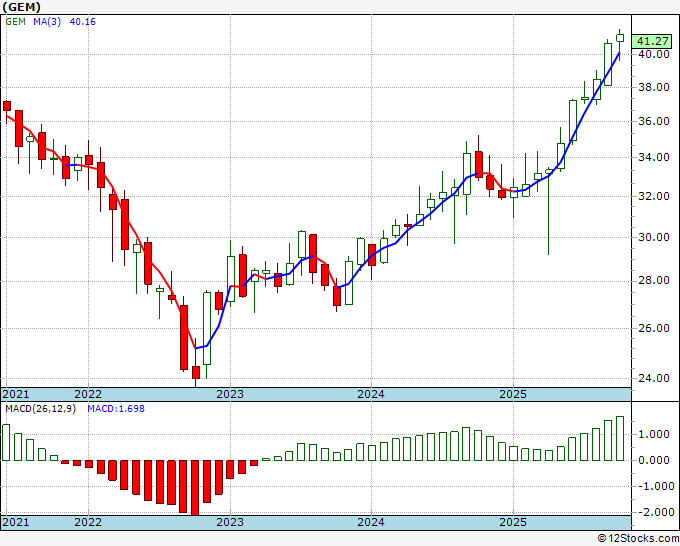The width and height of the screenshot is (680, 546).
Task: Open the 12Stocks.com copyright link
Action: point(638,539)
